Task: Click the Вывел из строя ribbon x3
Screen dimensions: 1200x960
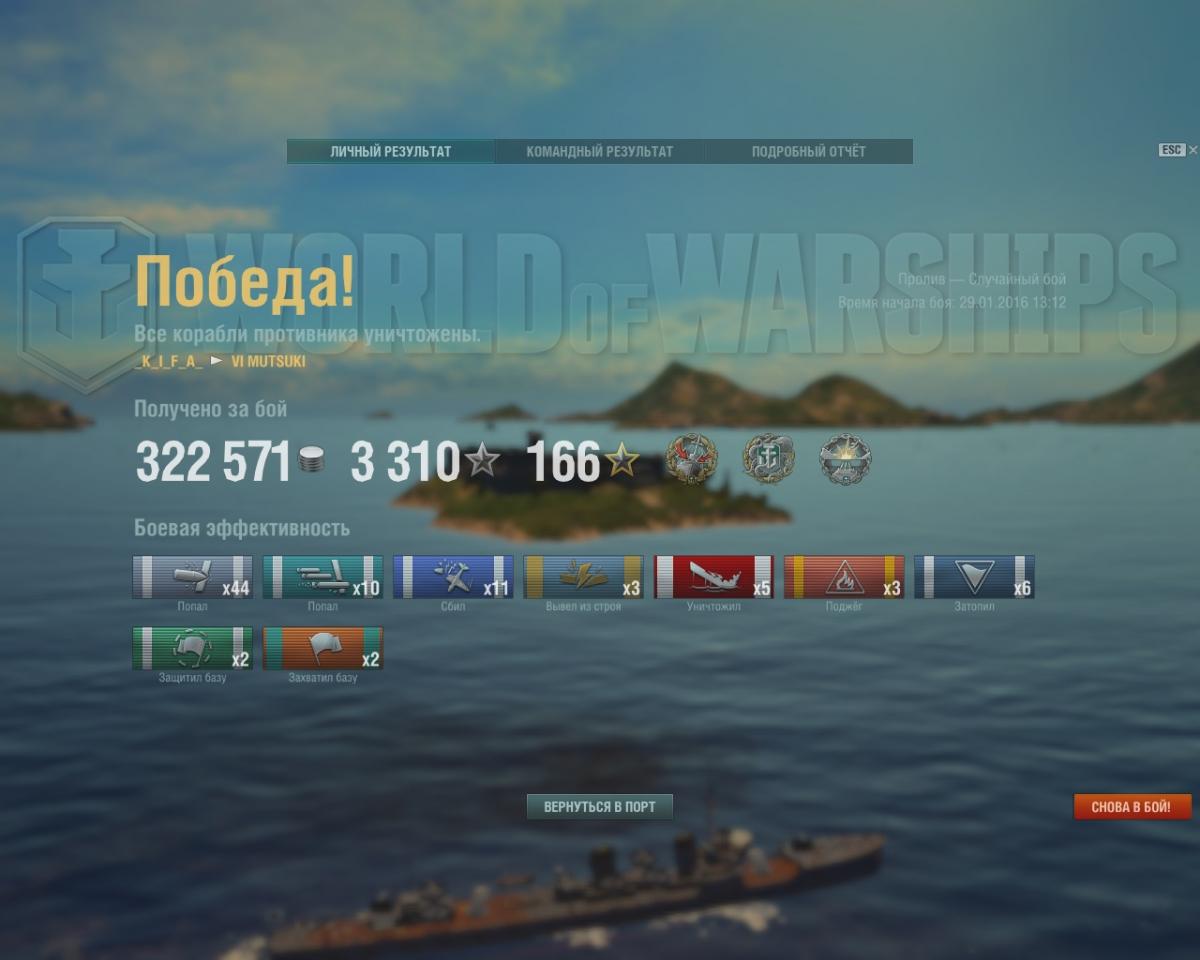Action: point(583,577)
